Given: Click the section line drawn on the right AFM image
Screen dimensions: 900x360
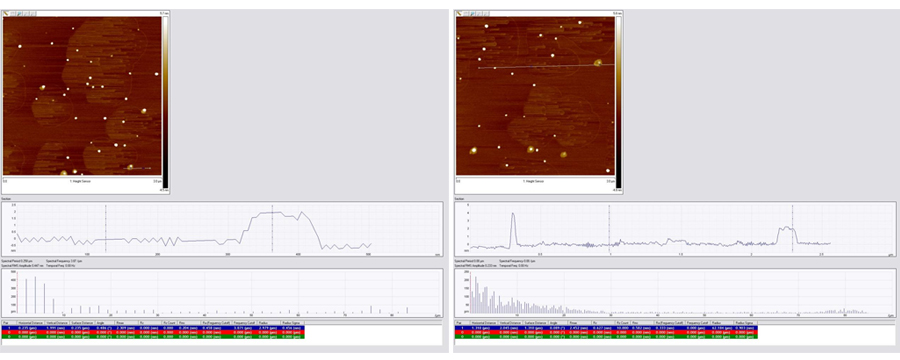Looking at the screenshot, I should click(x=546, y=67).
